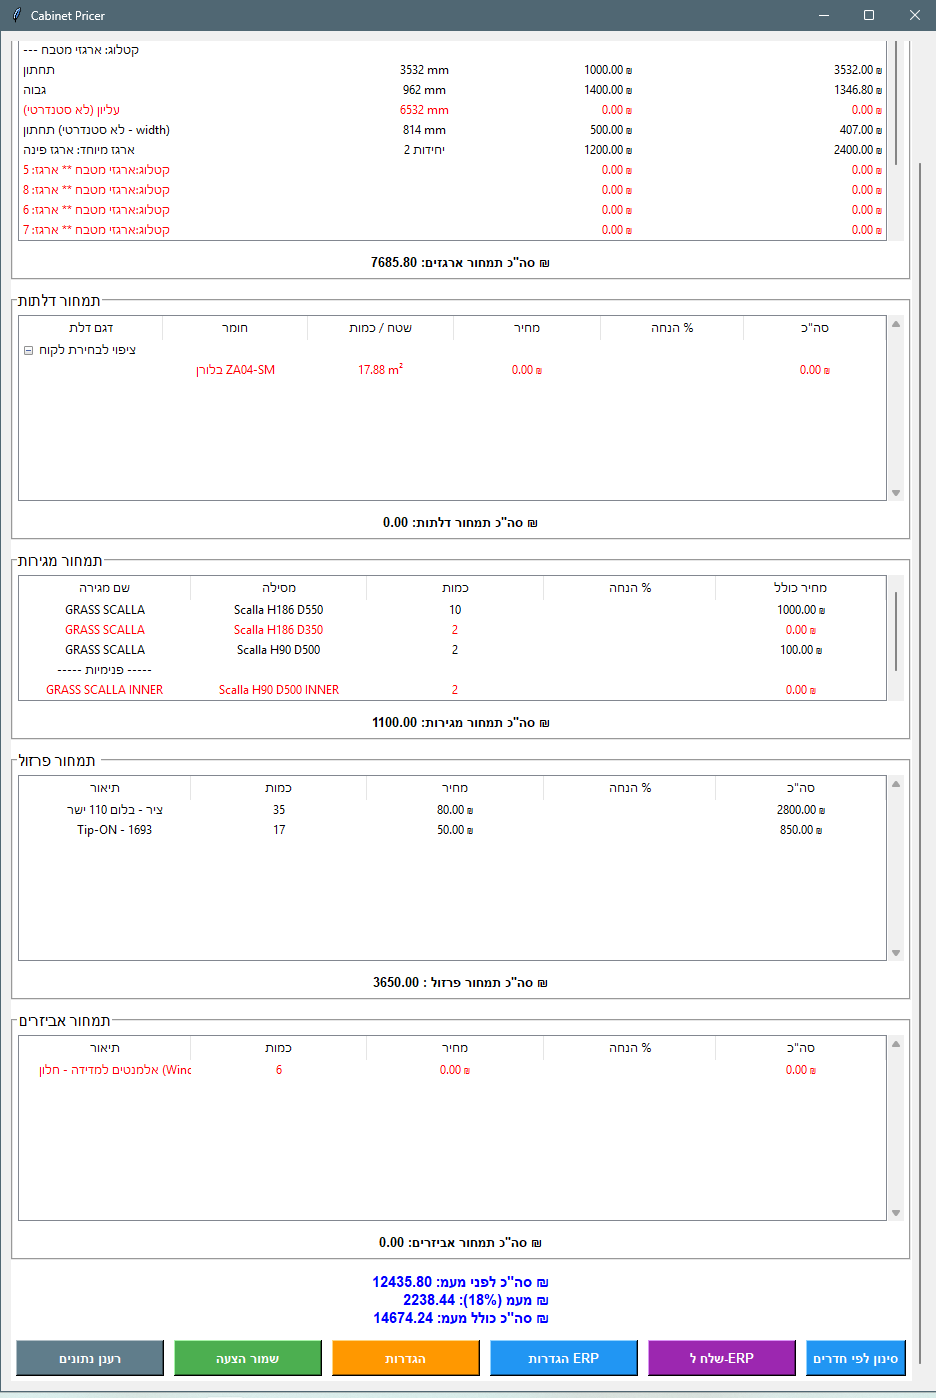Click the 2238.44 VAT 18% line
Viewport: 936px width, 1398px height.
click(476, 1300)
